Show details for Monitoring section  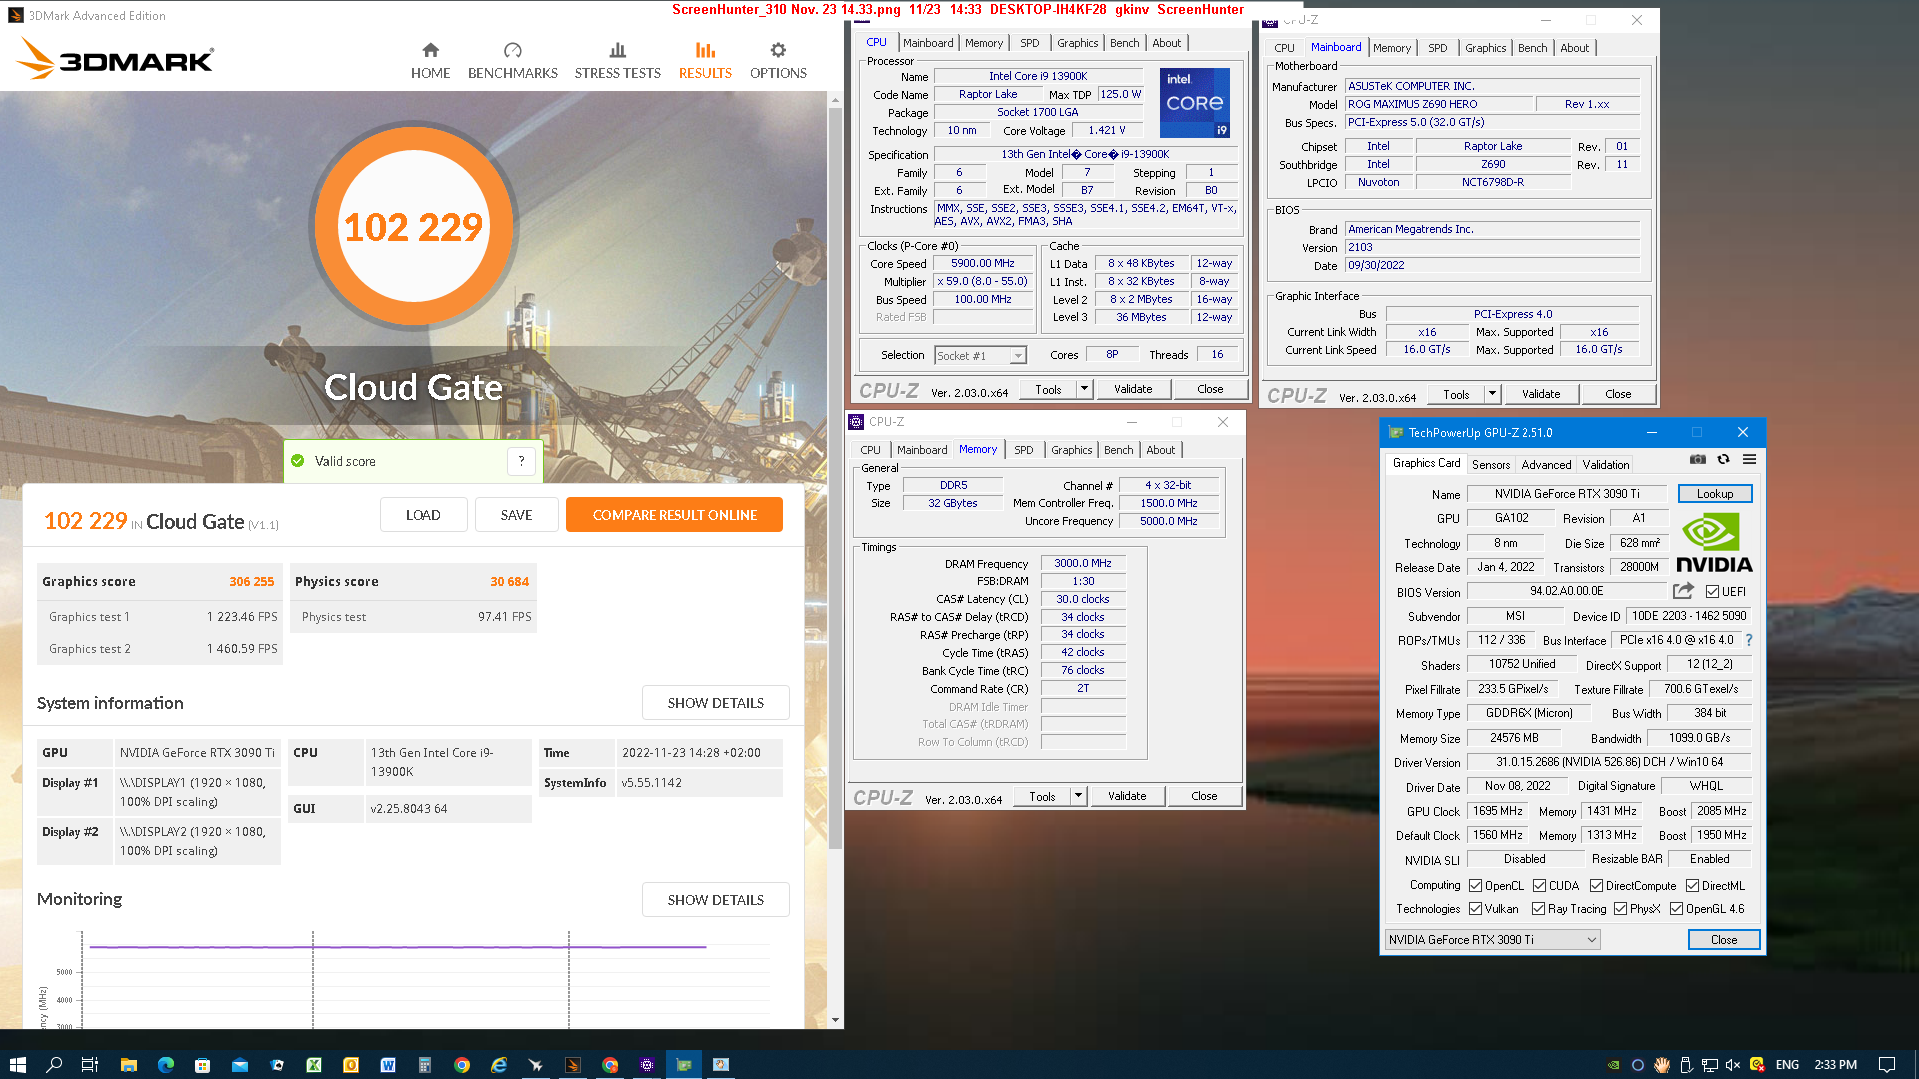click(715, 900)
